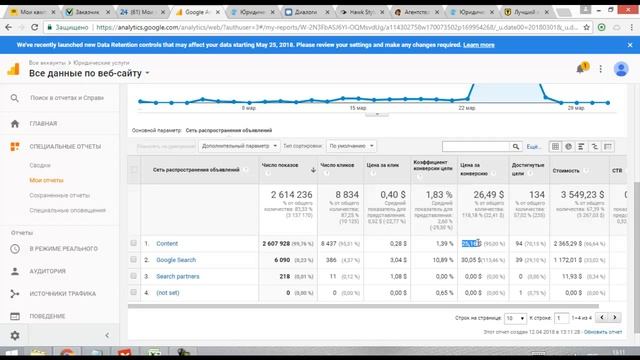Image resolution: width=640 pixels, height=360 pixels.
Task: Open Windows Start button on taskbar
Action: click(11, 353)
